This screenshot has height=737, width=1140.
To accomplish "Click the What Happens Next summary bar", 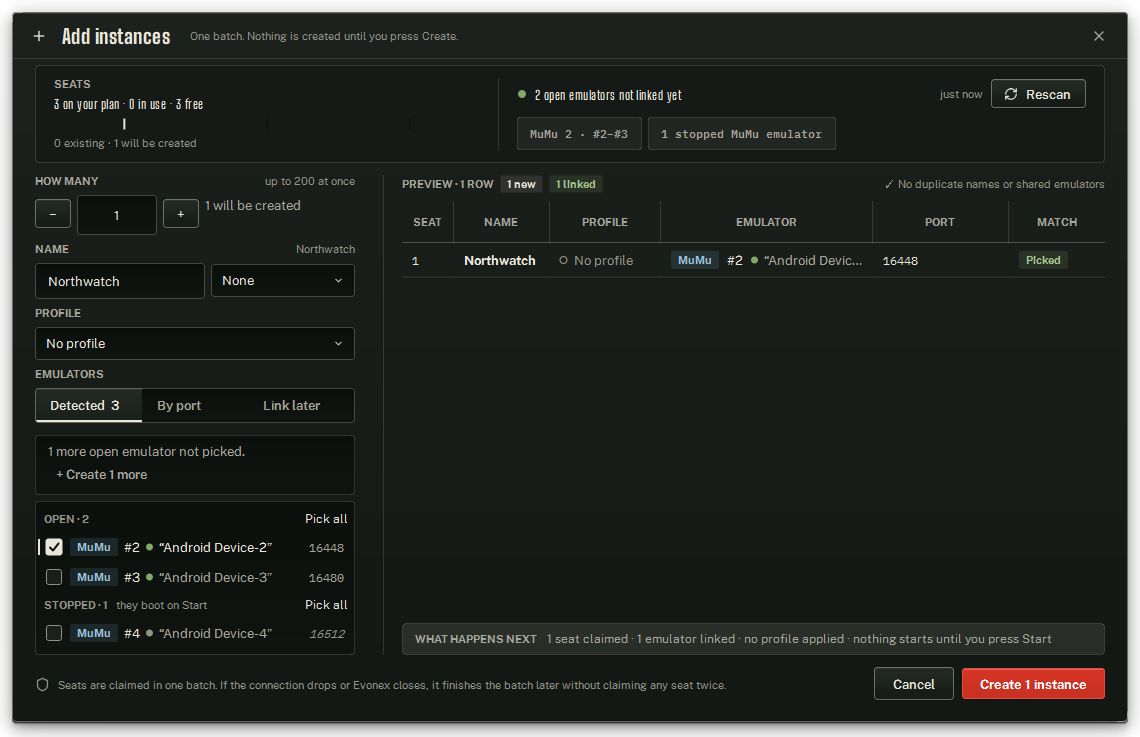I will pyautogui.click(x=753, y=639).
